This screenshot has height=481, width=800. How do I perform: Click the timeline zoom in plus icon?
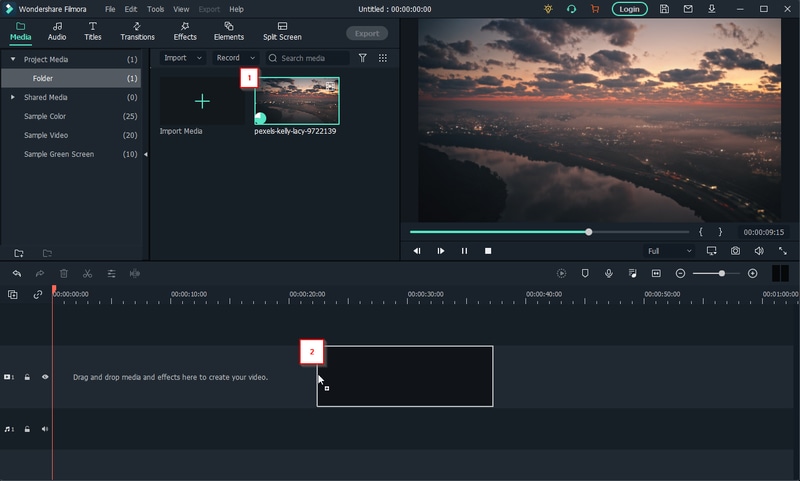(x=753, y=274)
